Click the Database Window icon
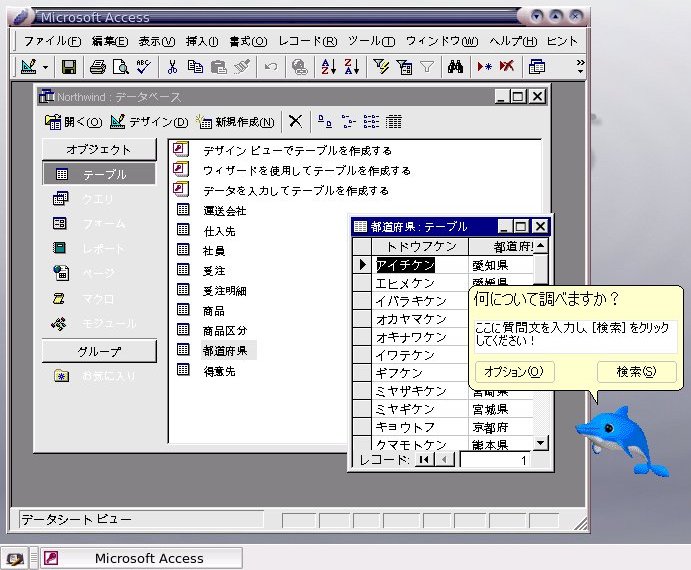This screenshot has width=691, height=570. [x=536, y=67]
